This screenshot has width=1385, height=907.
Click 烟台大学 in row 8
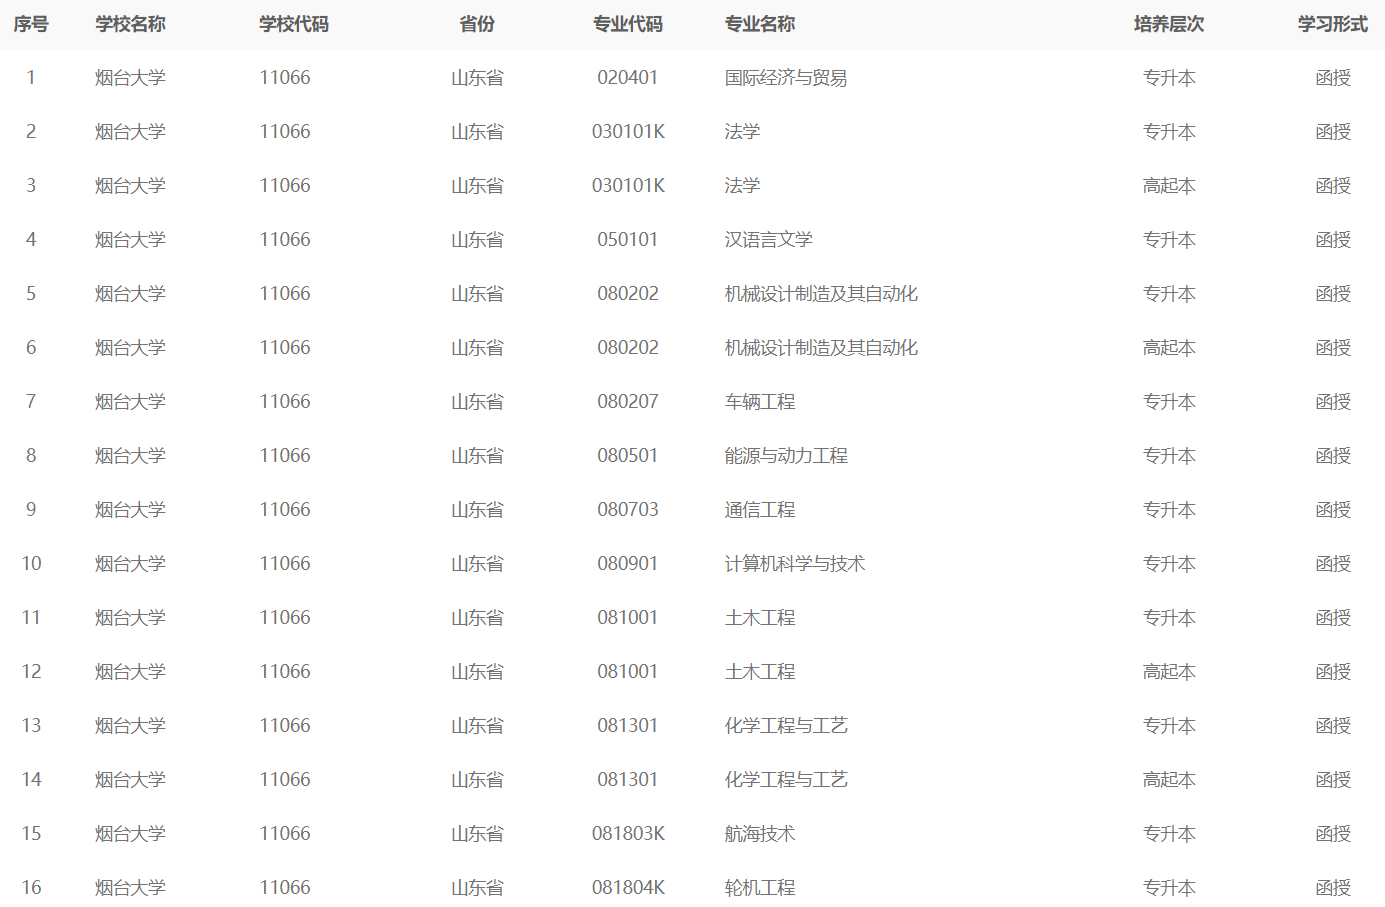pyautogui.click(x=131, y=456)
